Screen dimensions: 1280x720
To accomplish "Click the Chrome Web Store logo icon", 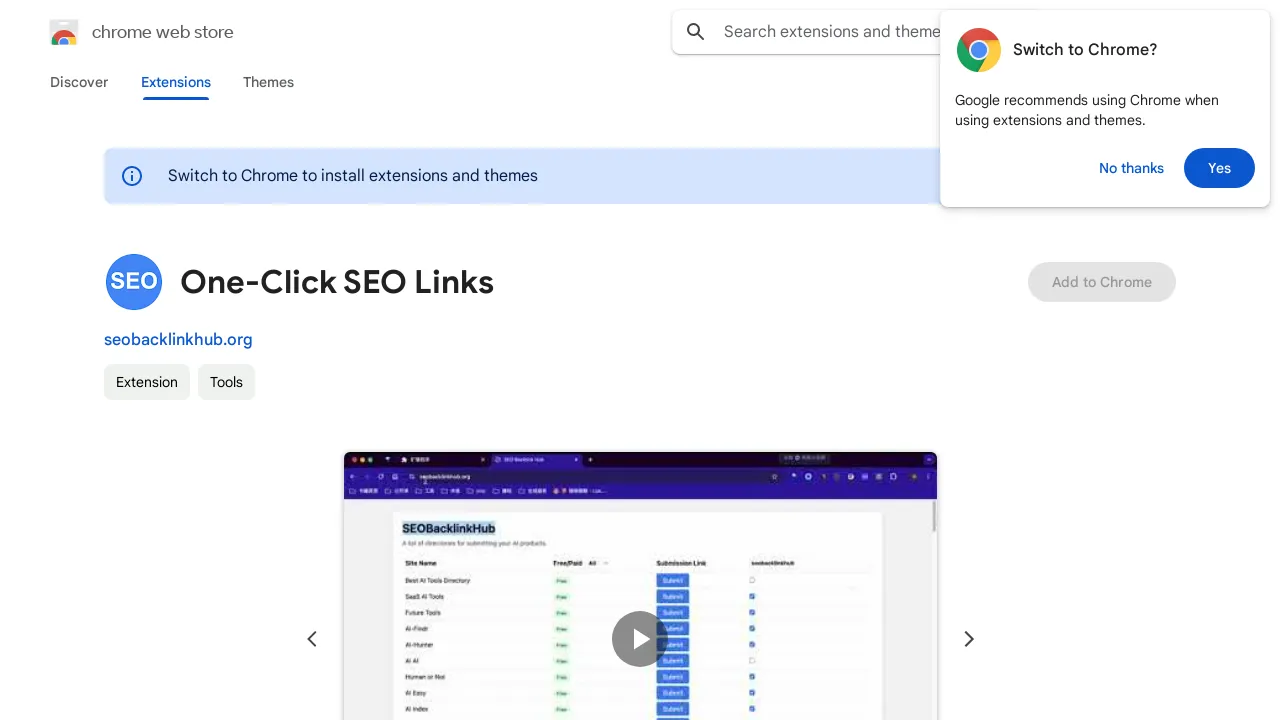I will coord(64,32).
